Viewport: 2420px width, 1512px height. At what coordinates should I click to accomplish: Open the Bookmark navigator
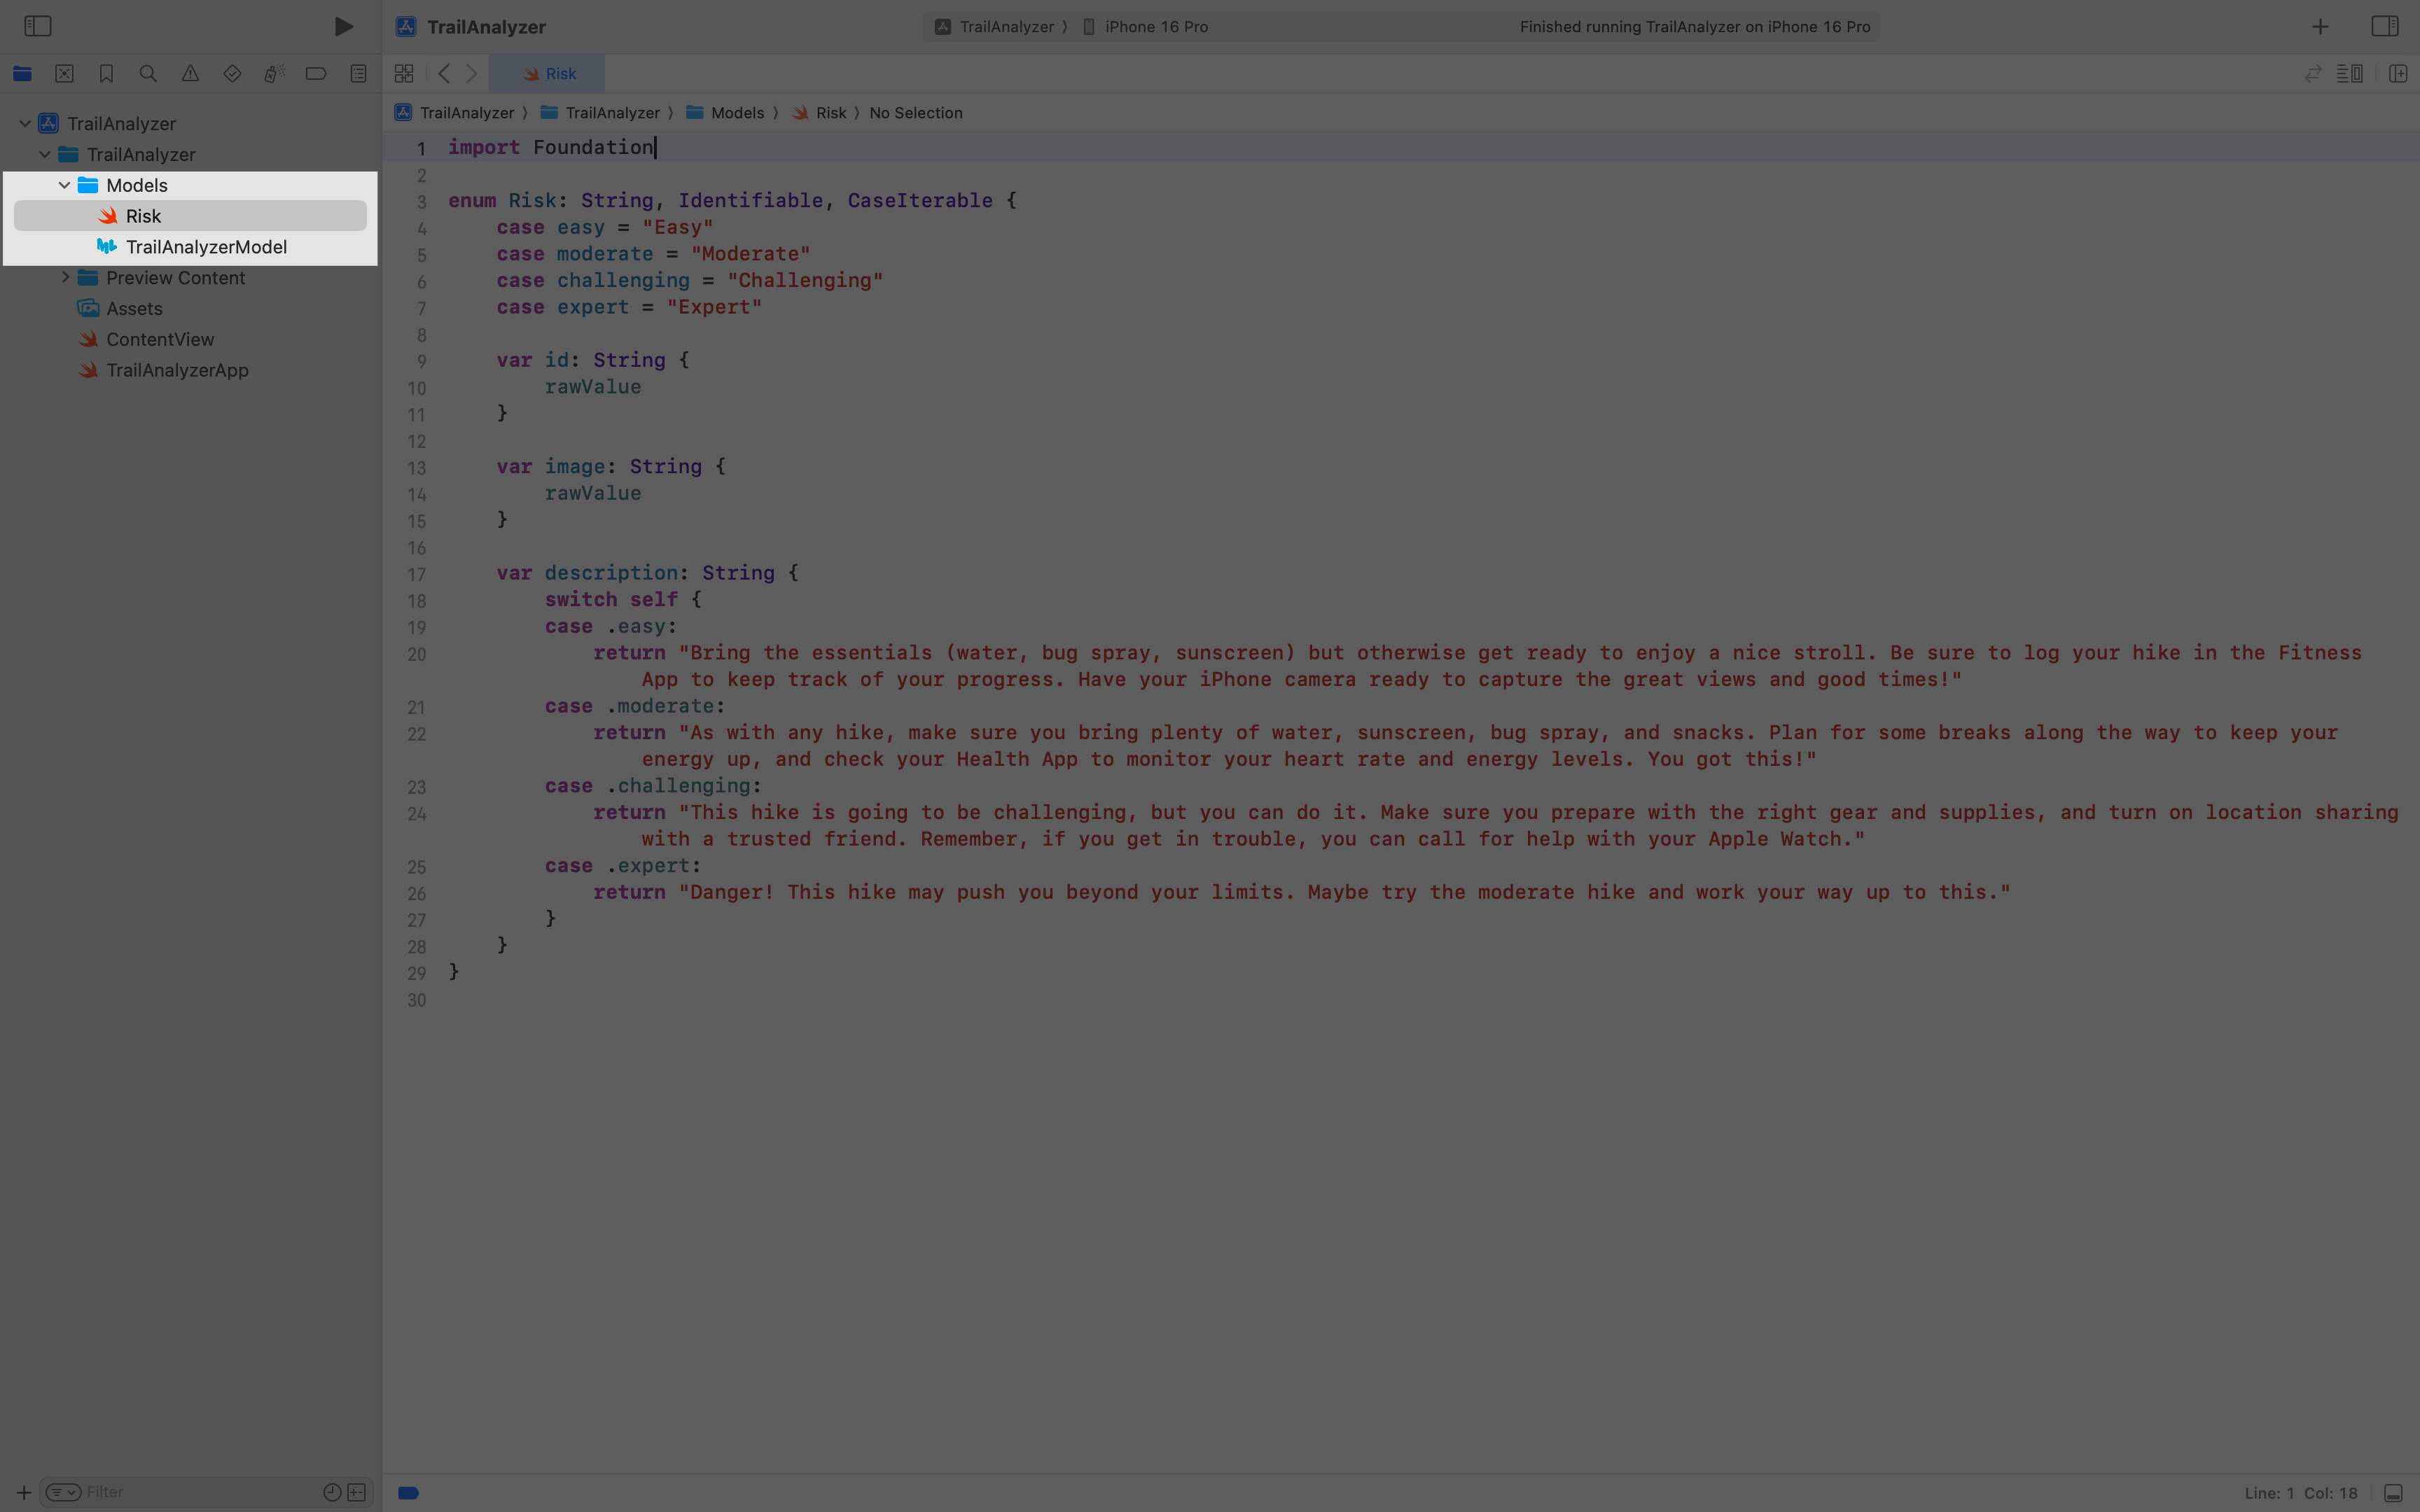pyautogui.click(x=106, y=73)
